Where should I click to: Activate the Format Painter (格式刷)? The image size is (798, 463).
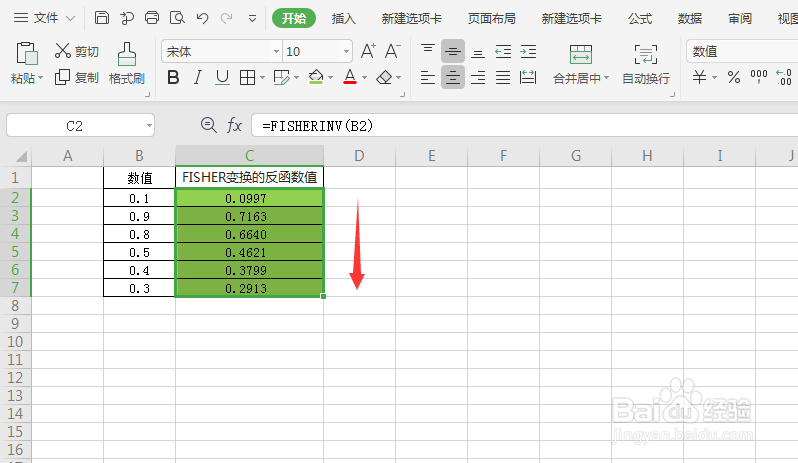[127, 64]
